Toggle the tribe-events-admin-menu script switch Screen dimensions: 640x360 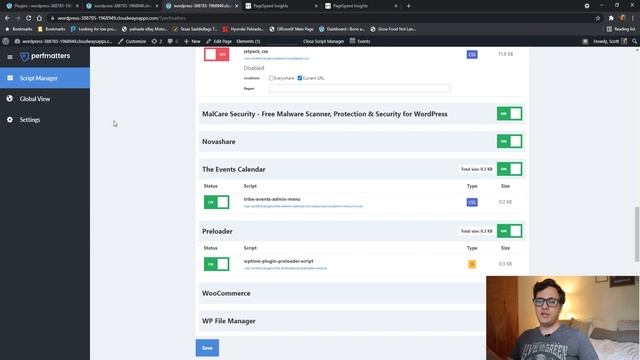[216, 202]
